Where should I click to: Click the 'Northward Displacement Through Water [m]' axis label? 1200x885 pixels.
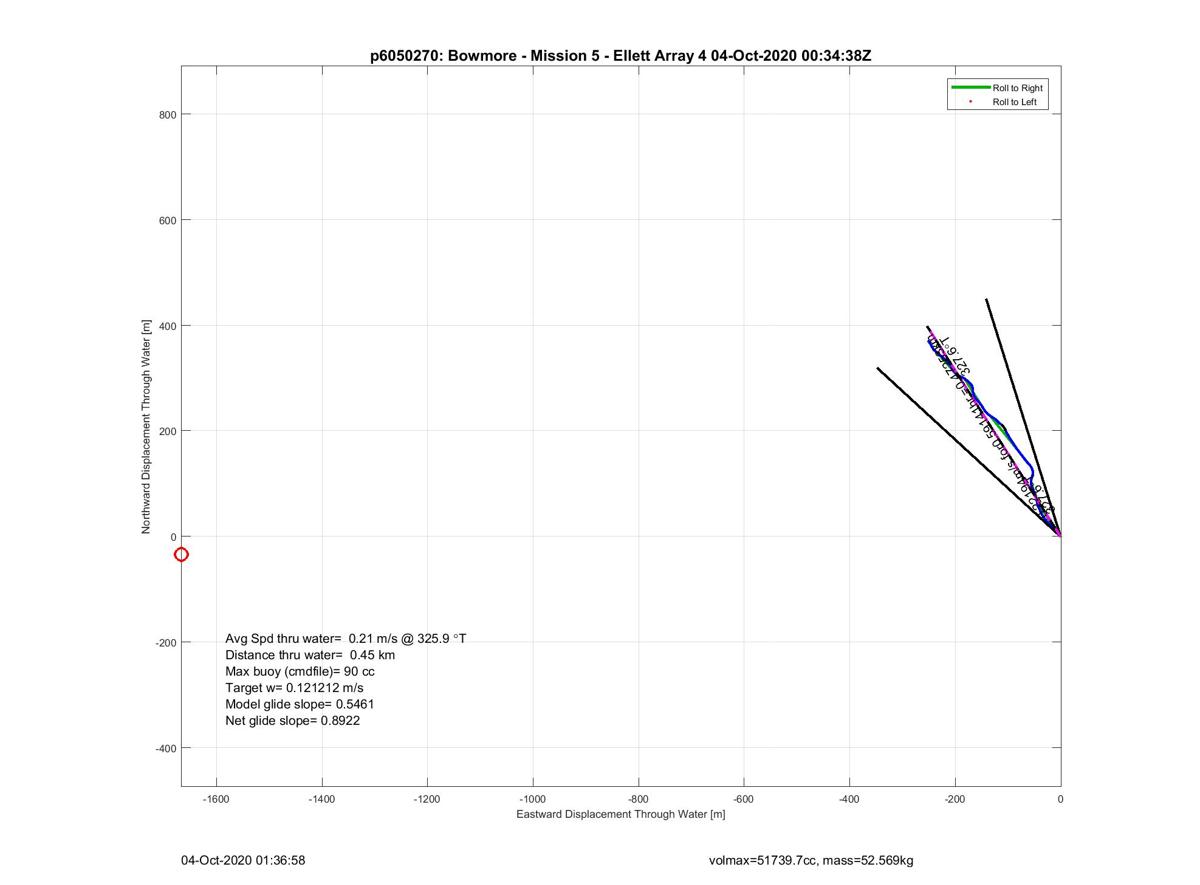146,427
